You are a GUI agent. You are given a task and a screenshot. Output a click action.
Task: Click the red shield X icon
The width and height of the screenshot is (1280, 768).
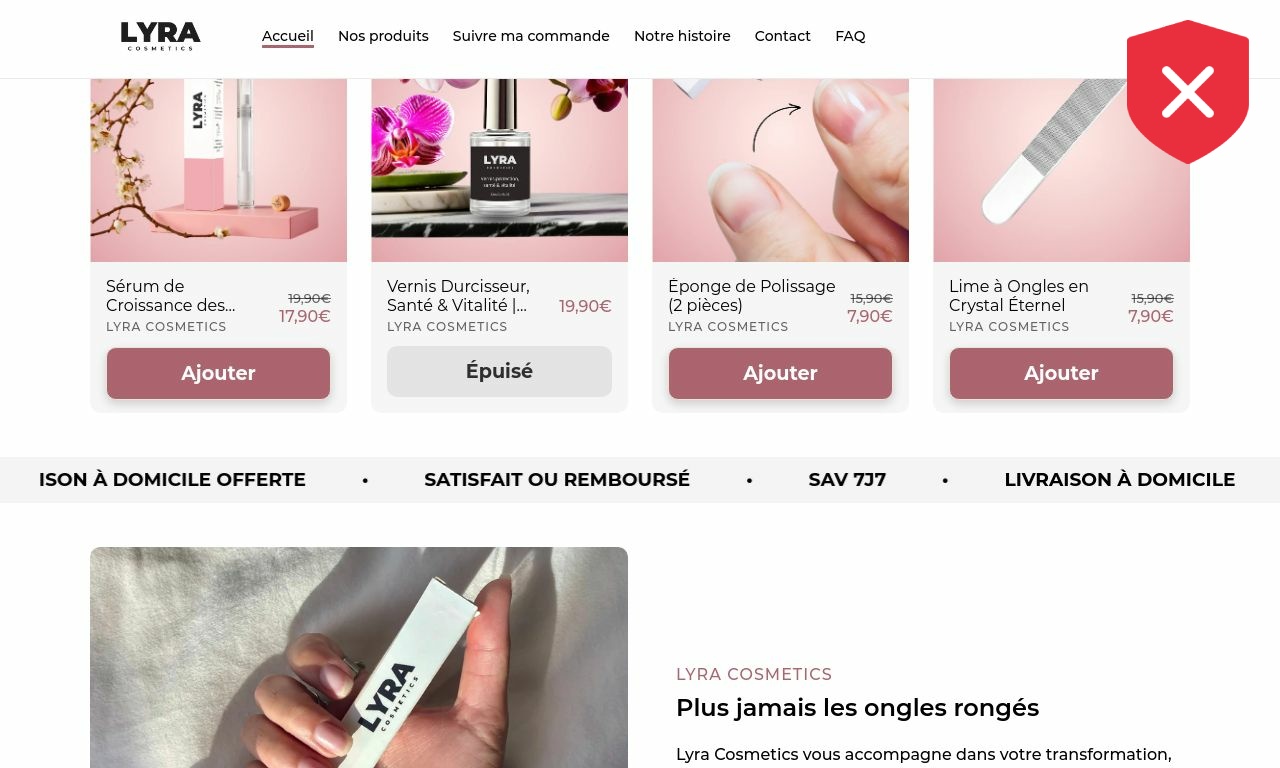pos(1188,92)
